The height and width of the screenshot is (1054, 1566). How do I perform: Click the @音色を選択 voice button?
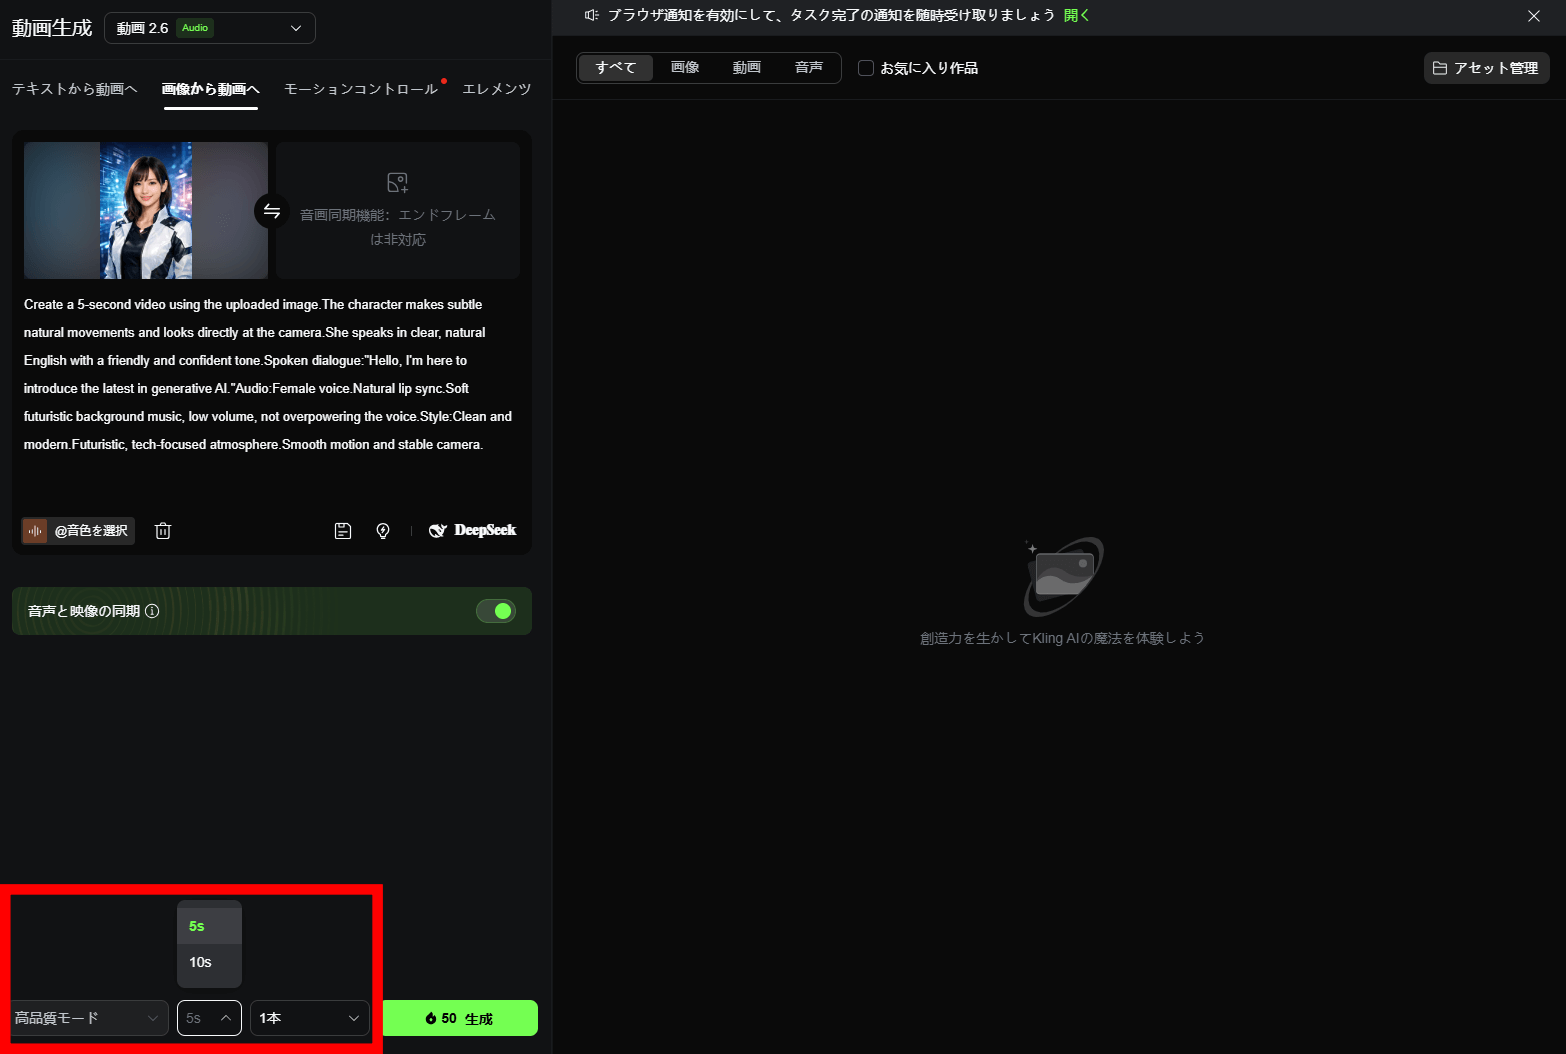tap(79, 531)
